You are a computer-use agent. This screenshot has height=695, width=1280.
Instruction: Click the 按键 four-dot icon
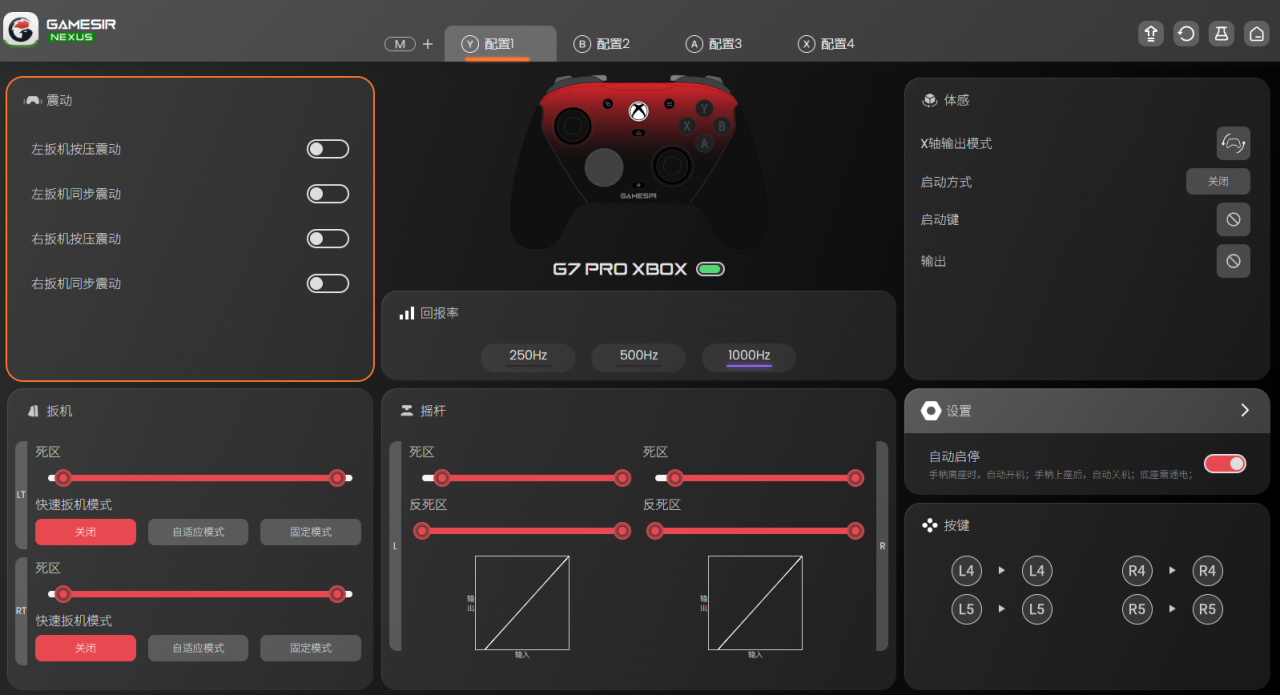(x=930, y=525)
